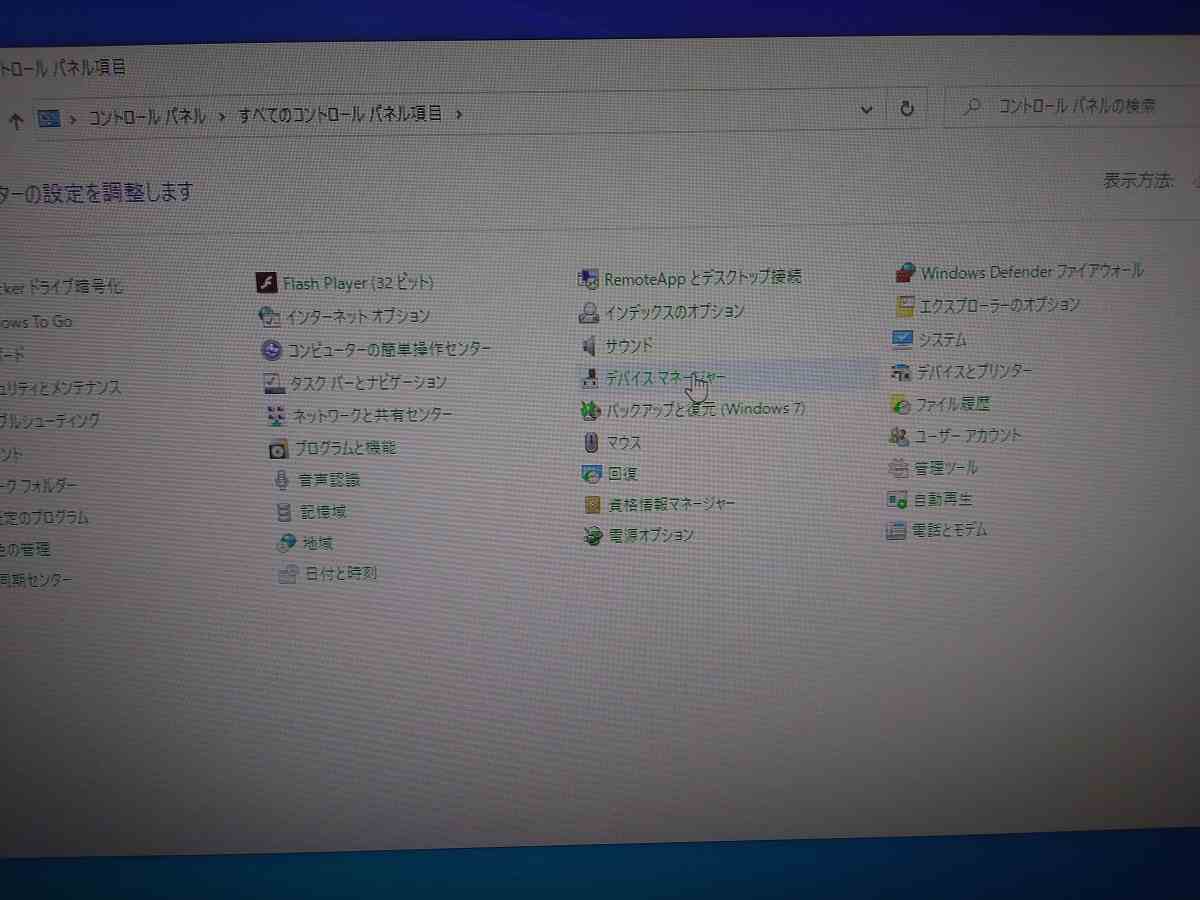The width and height of the screenshot is (1200, 900).
Task: Open the サウンド speaker icon
Action: click(589, 346)
